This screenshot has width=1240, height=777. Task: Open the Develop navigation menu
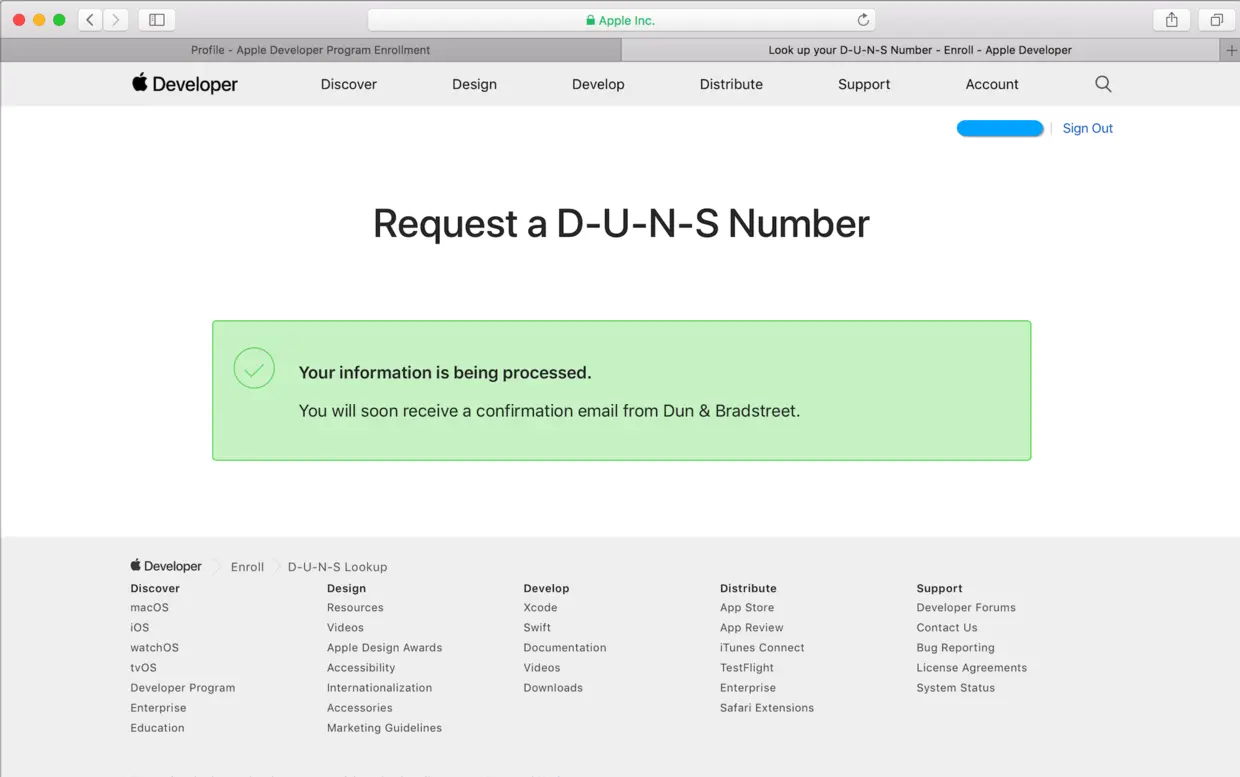click(598, 84)
